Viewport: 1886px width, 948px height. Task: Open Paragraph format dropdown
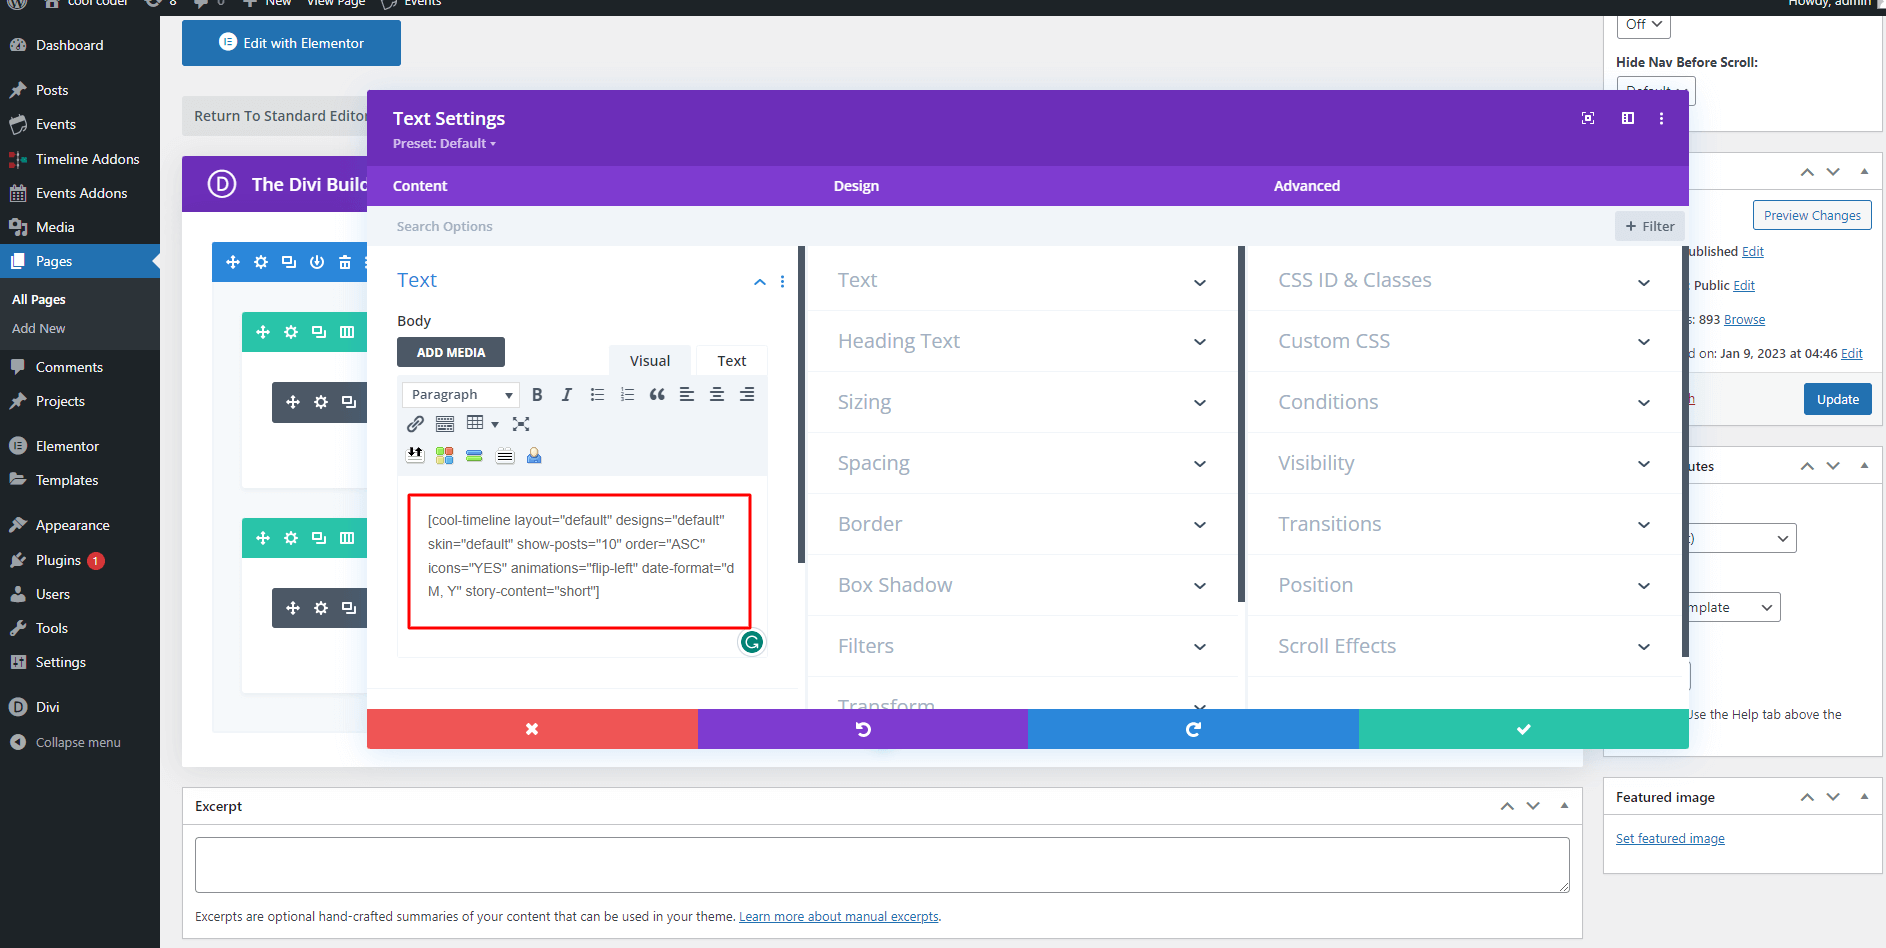[x=461, y=395]
